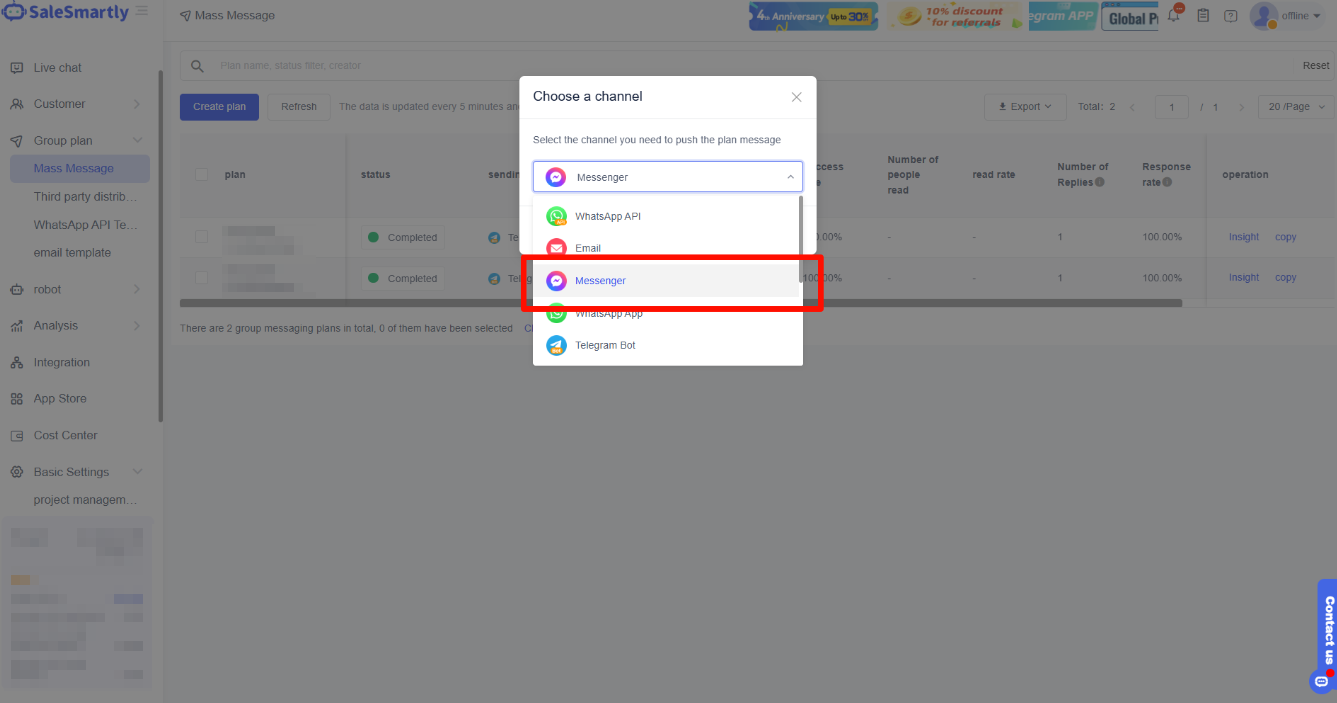
Task: Open email template submenu item
Action: click(72, 253)
